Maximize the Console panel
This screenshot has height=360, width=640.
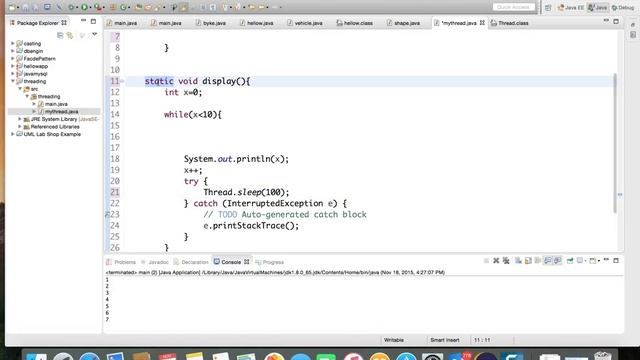tap(616, 260)
